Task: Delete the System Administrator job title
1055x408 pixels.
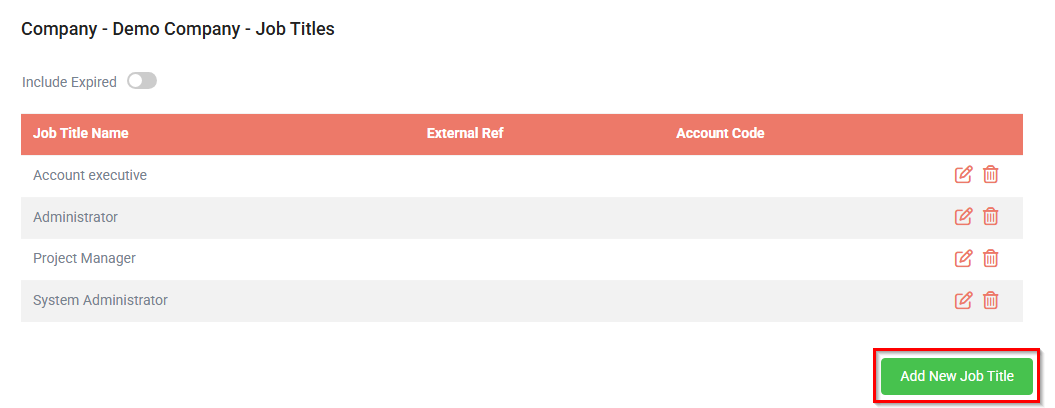Action: pyautogui.click(x=990, y=300)
